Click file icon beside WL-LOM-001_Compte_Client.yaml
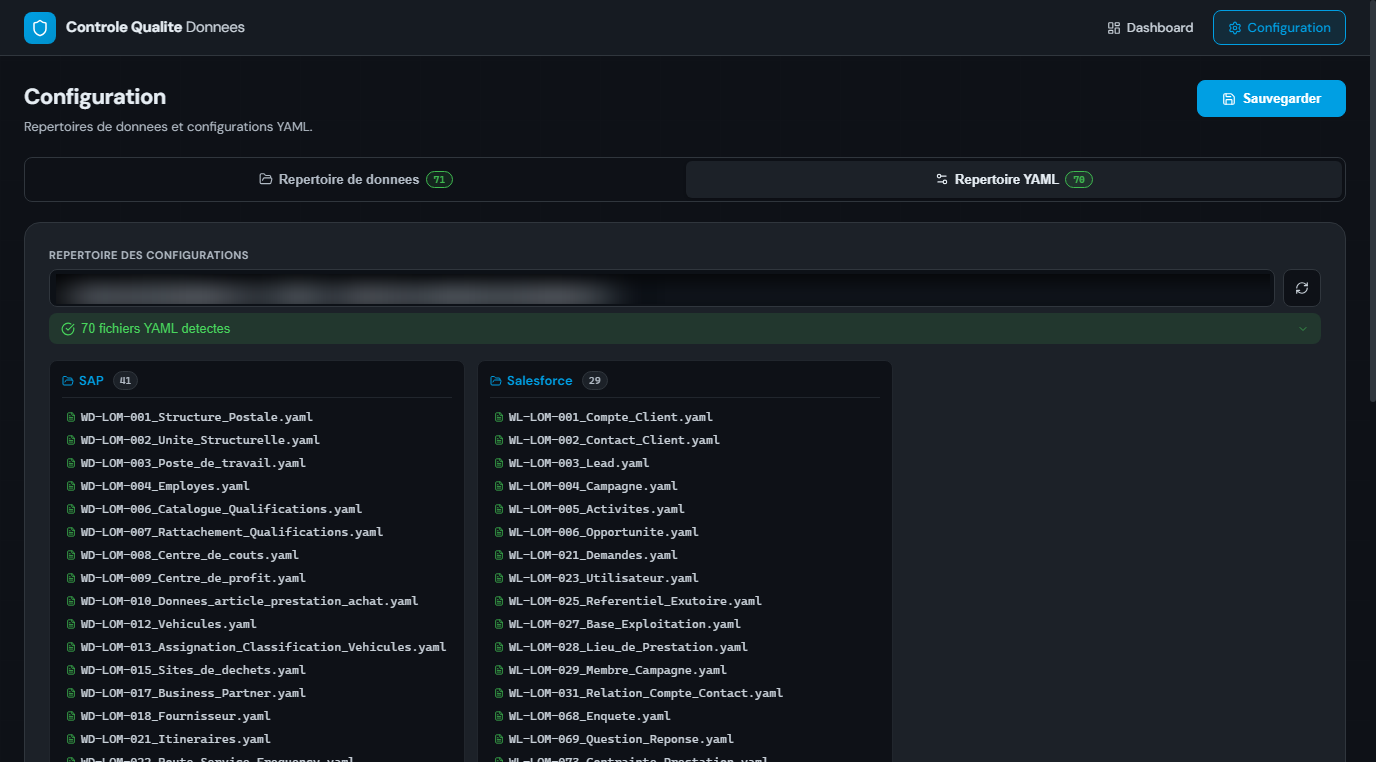The image size is (1376, 762). (x=499, y=417)
